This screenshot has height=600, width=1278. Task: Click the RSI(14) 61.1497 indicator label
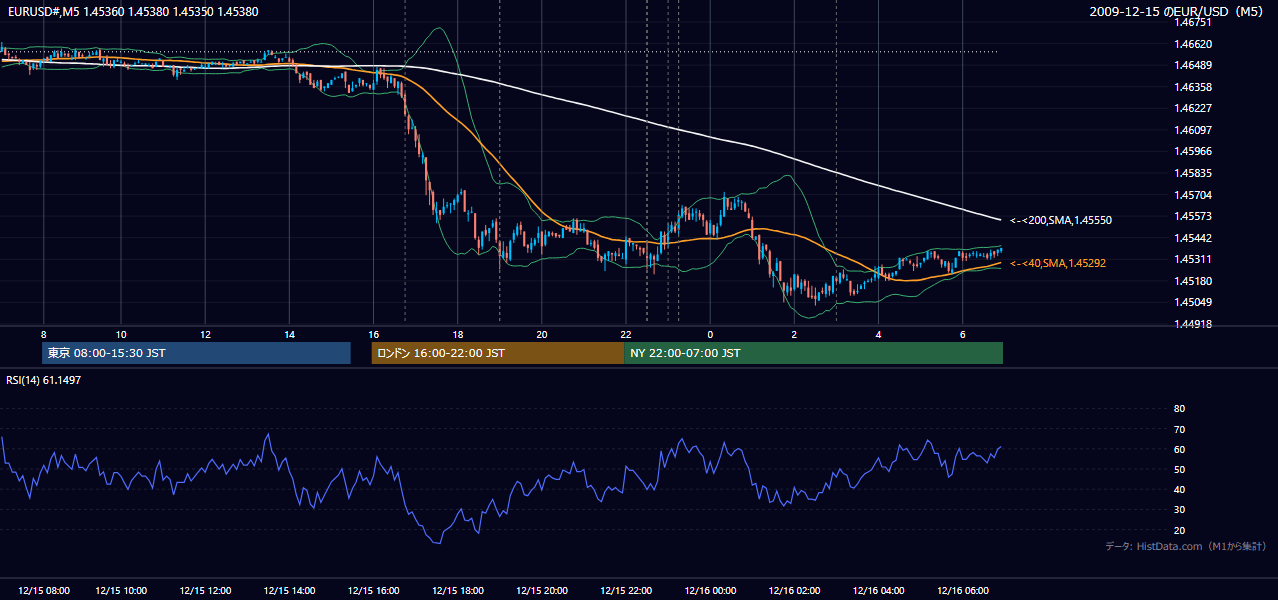(x=44, y=380)
